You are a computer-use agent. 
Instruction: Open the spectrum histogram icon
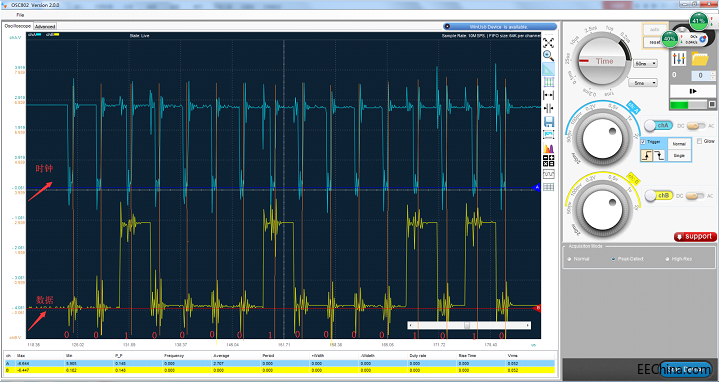[548, 148]
